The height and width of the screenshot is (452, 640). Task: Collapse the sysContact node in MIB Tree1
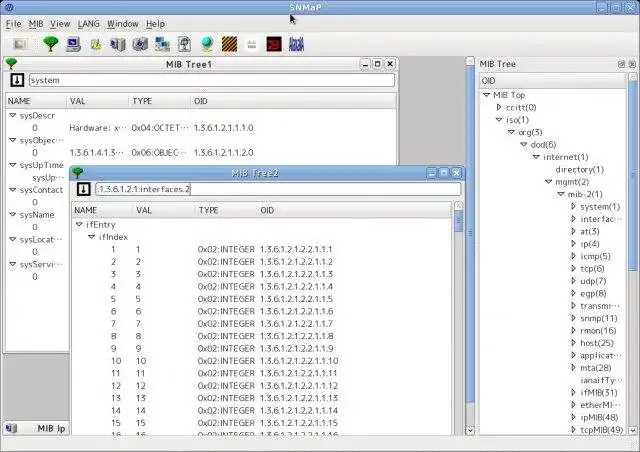tap(13, 190)
